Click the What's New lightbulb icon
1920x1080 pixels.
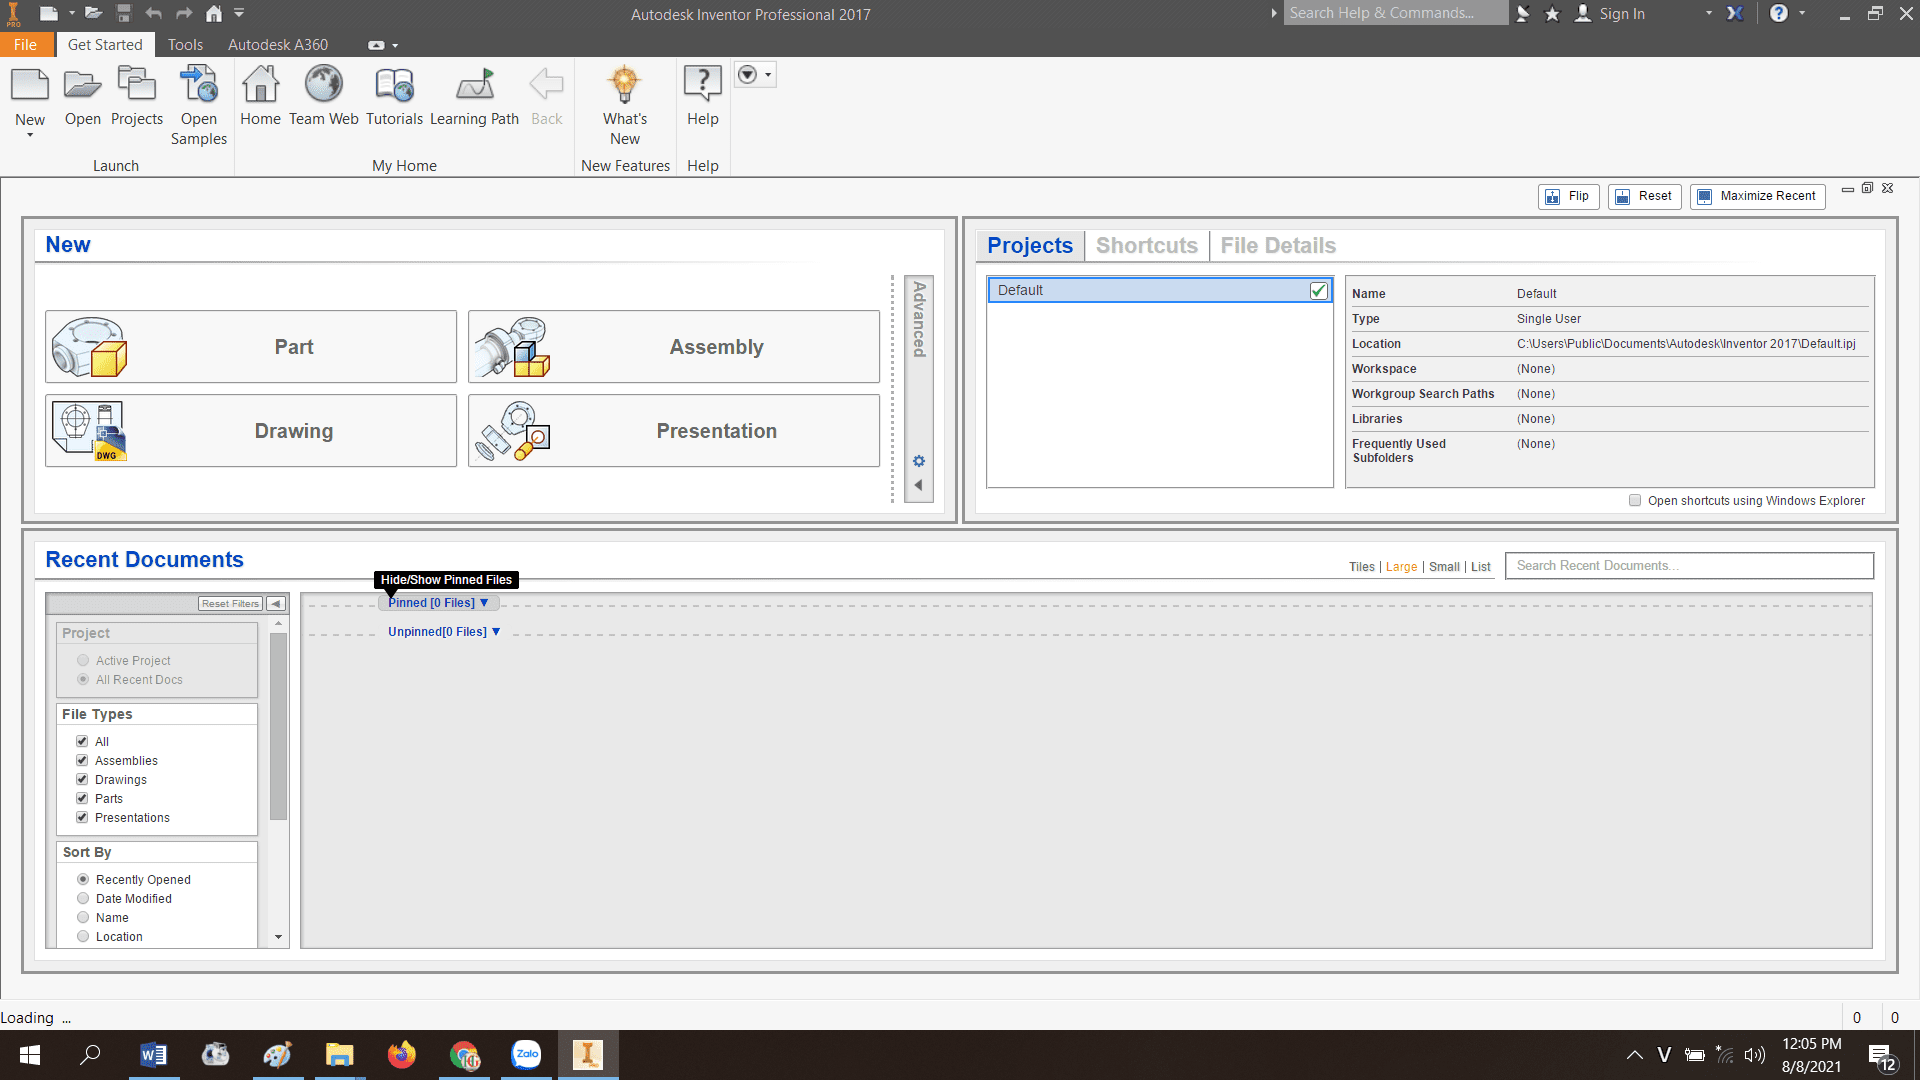[x=625, y=86]
